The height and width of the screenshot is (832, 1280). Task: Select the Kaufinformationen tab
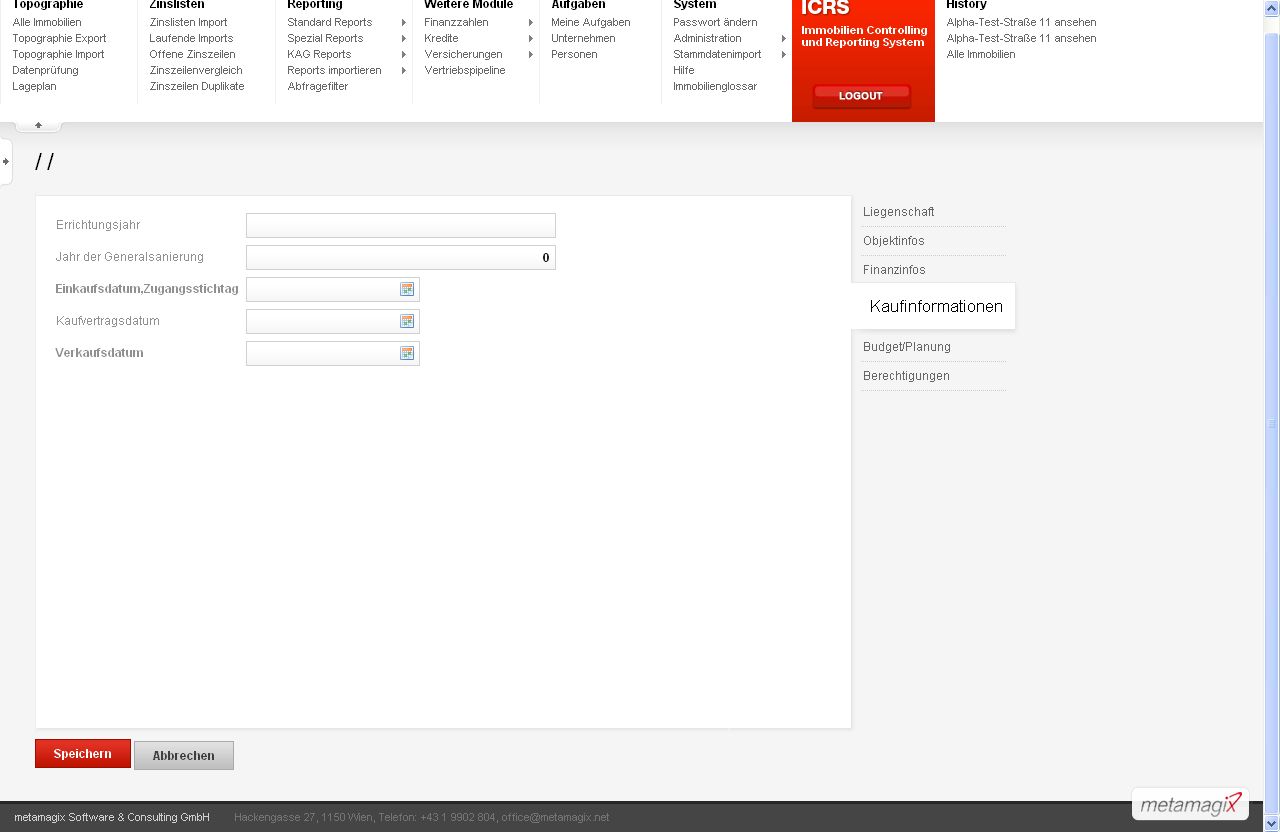[x=935, y=306]
